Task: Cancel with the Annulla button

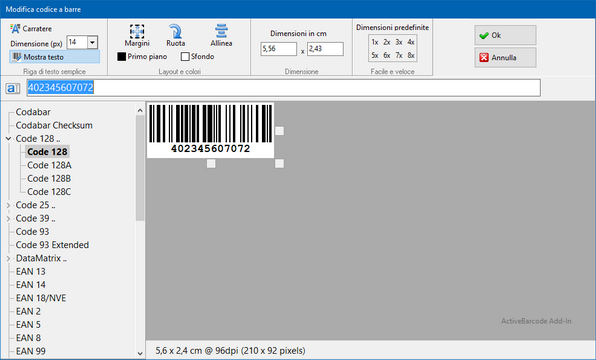Action: 505,58
